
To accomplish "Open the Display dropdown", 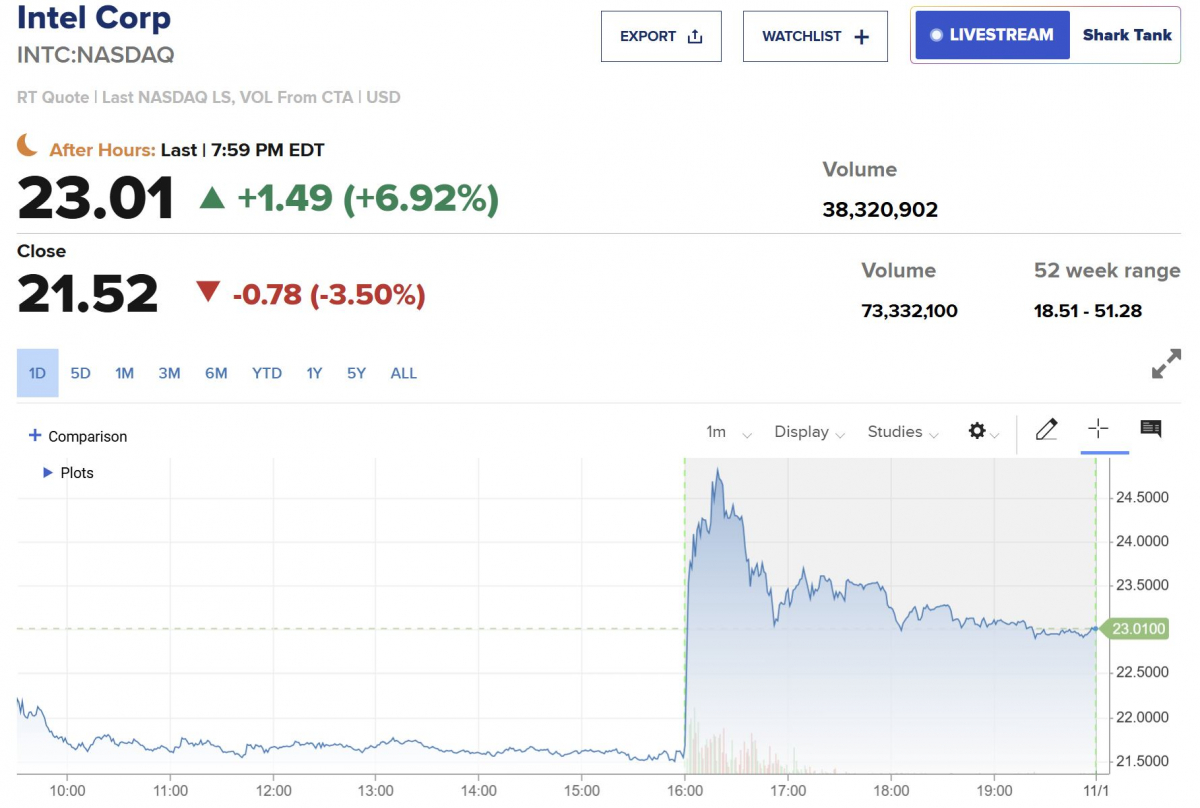I will click(x=810, y=432).
